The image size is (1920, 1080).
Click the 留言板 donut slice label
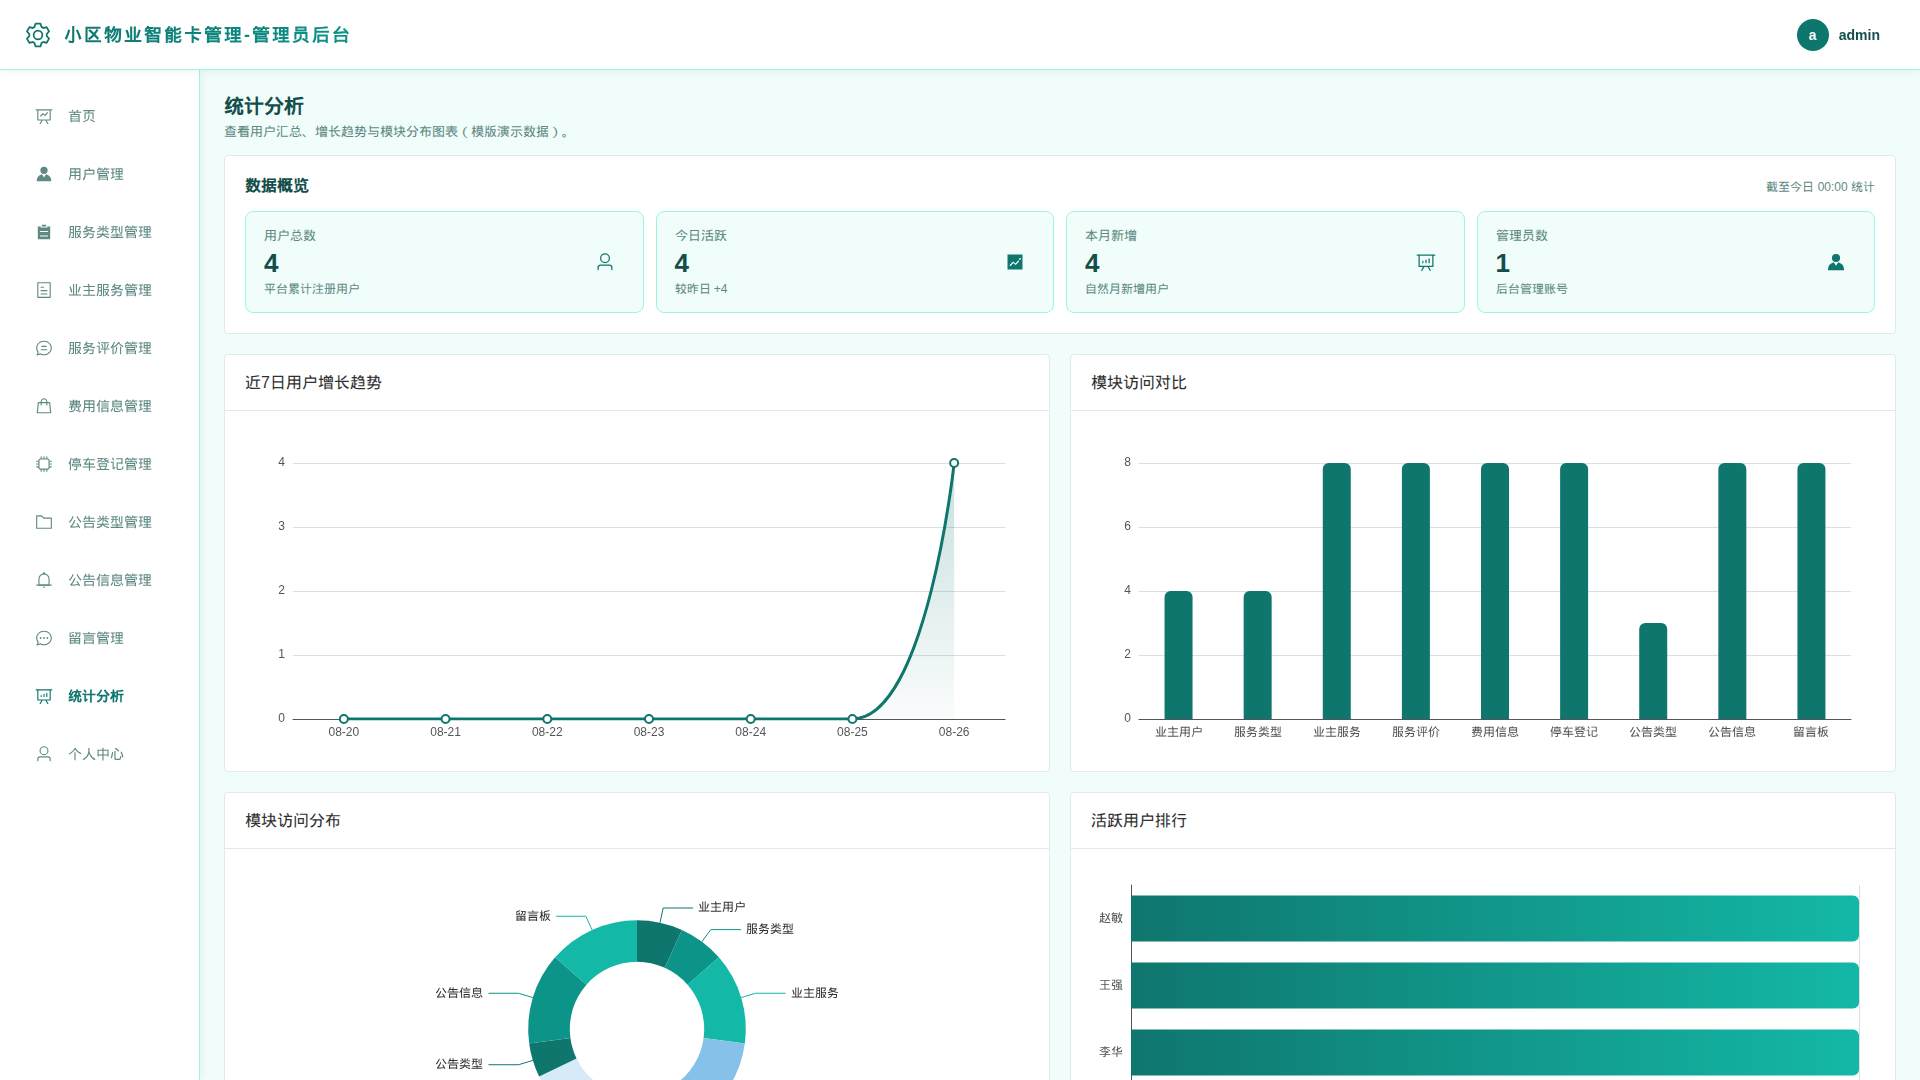coord(533,916)
